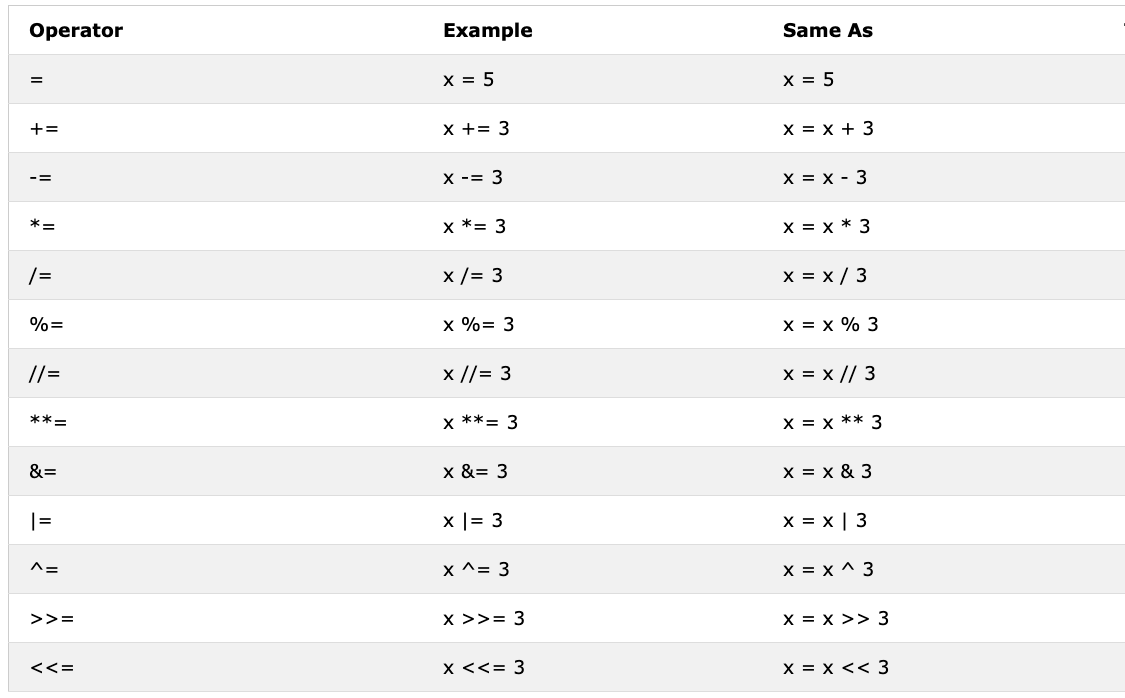
Task: Click the x = x % 3 cell
Action: [x=831, y=324]
